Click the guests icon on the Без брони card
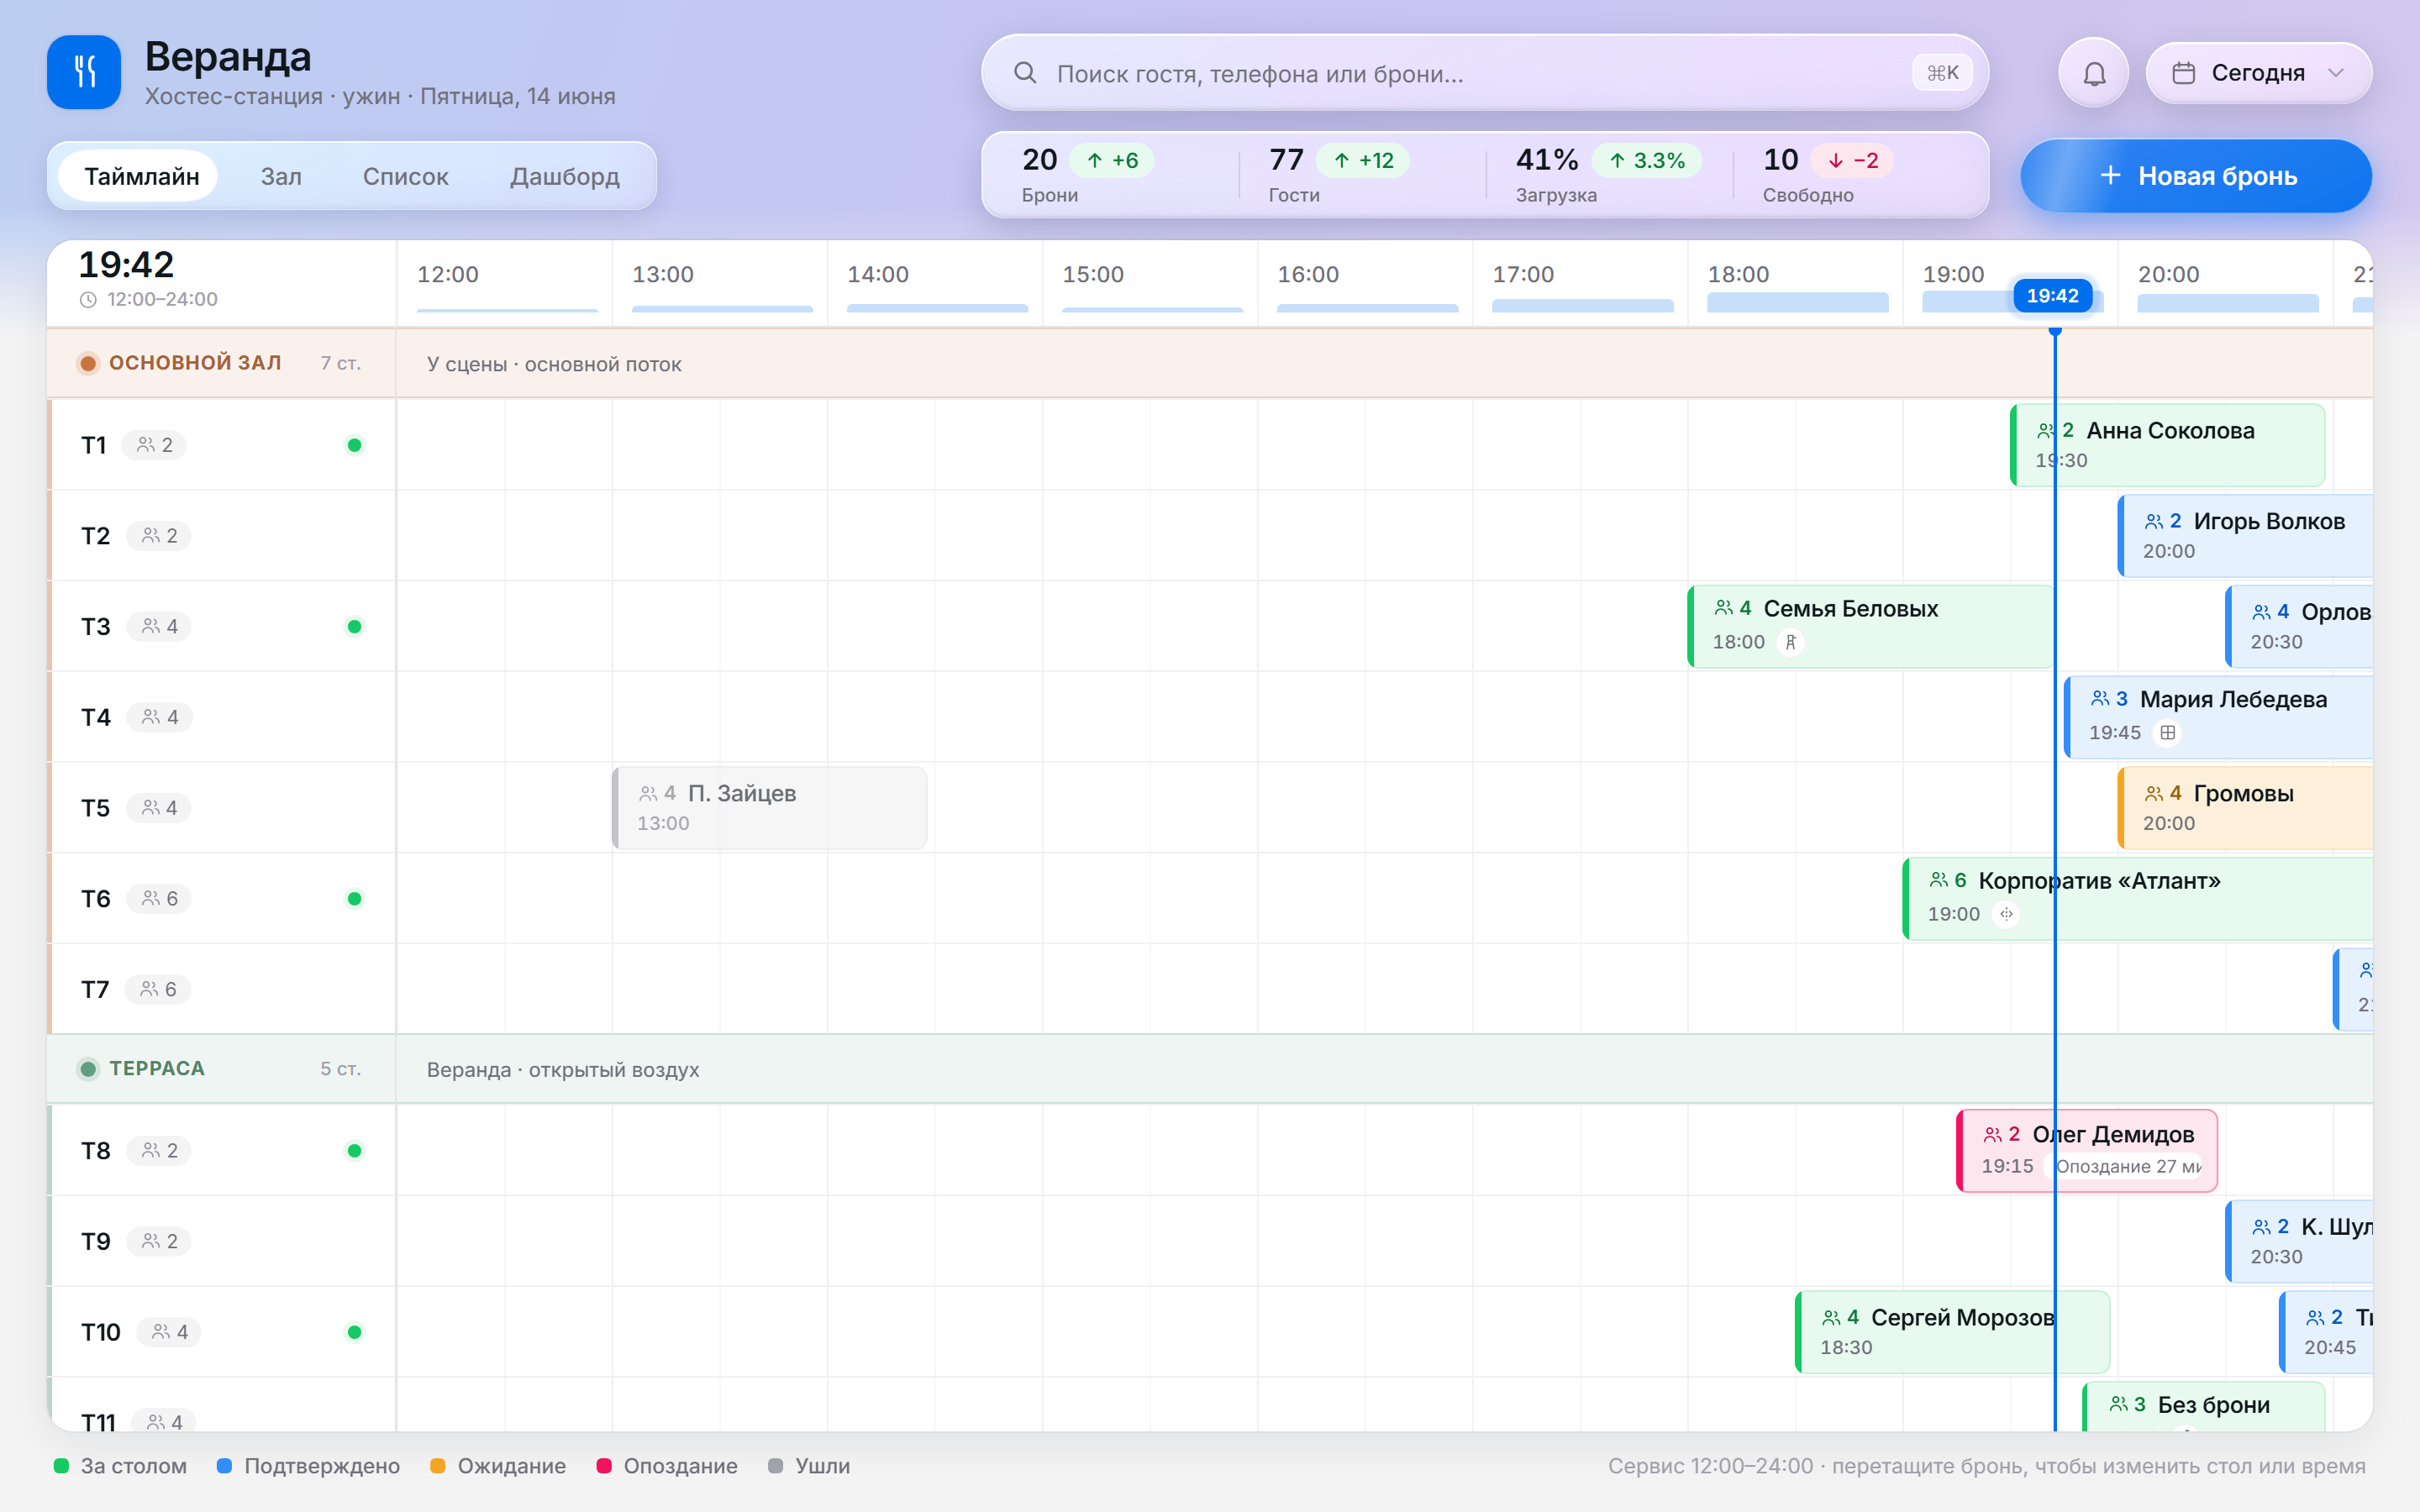The image size is (2420, 1512). (2118, 1405)
